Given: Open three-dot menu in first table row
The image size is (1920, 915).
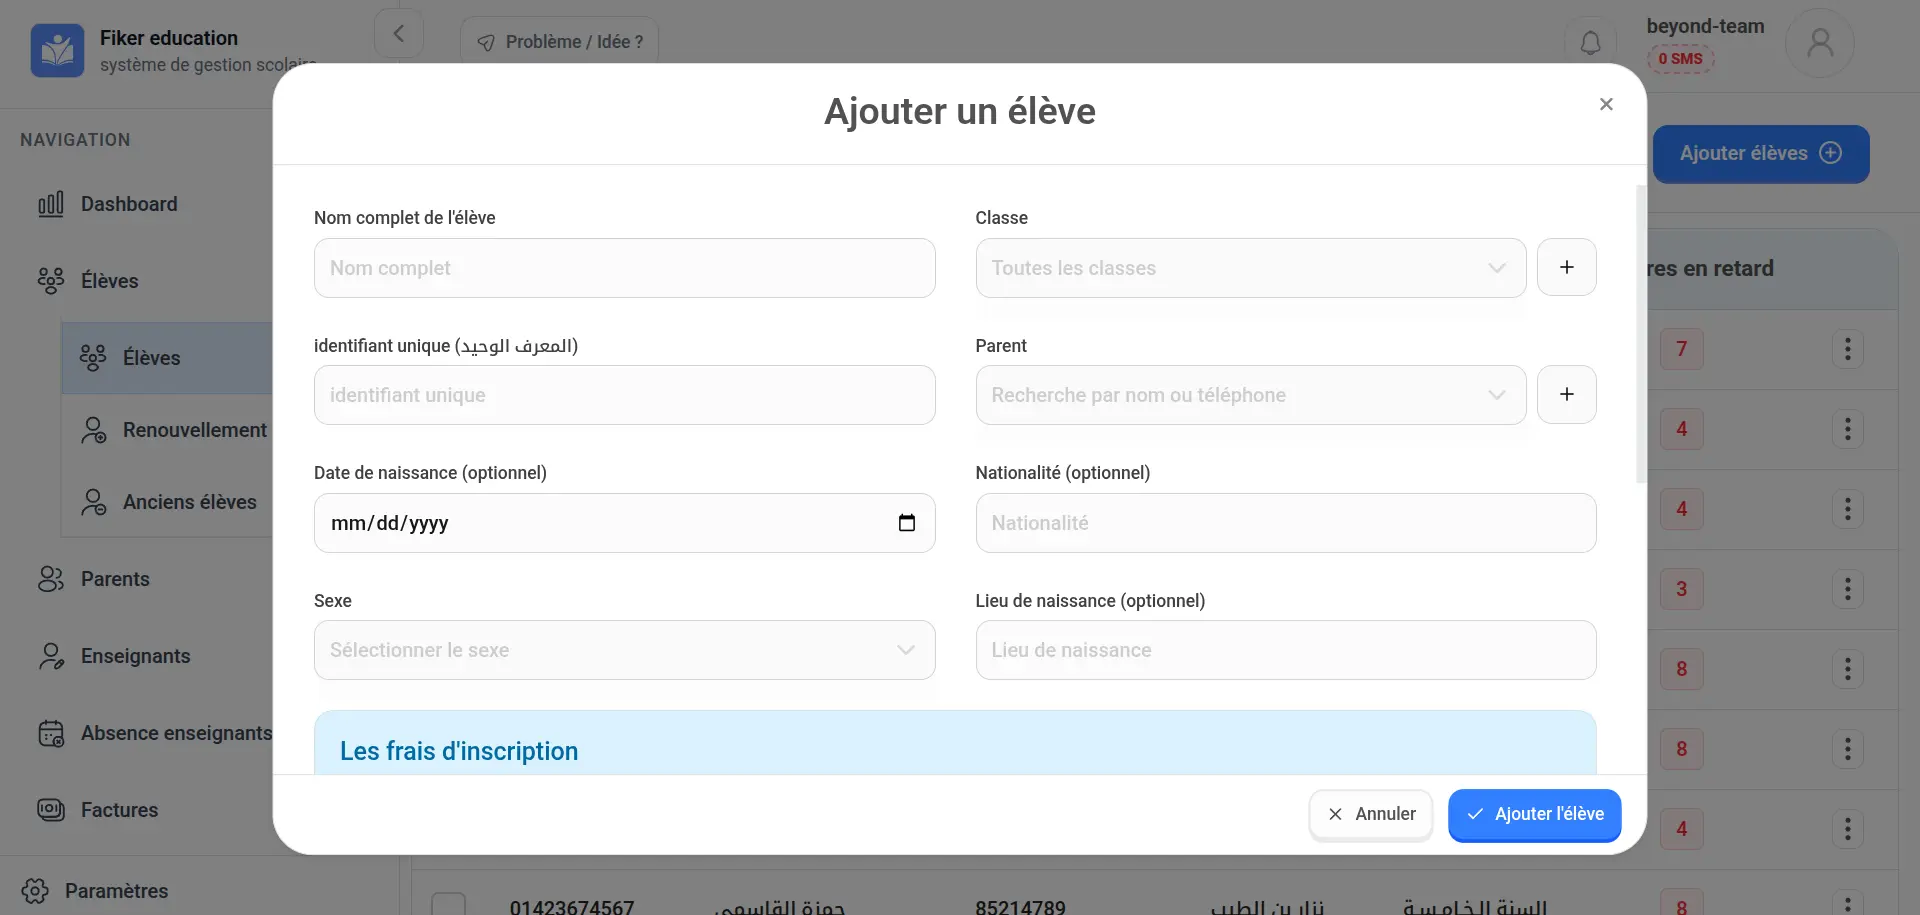Looking at the screenshot, I should [x=1847, y=349].
